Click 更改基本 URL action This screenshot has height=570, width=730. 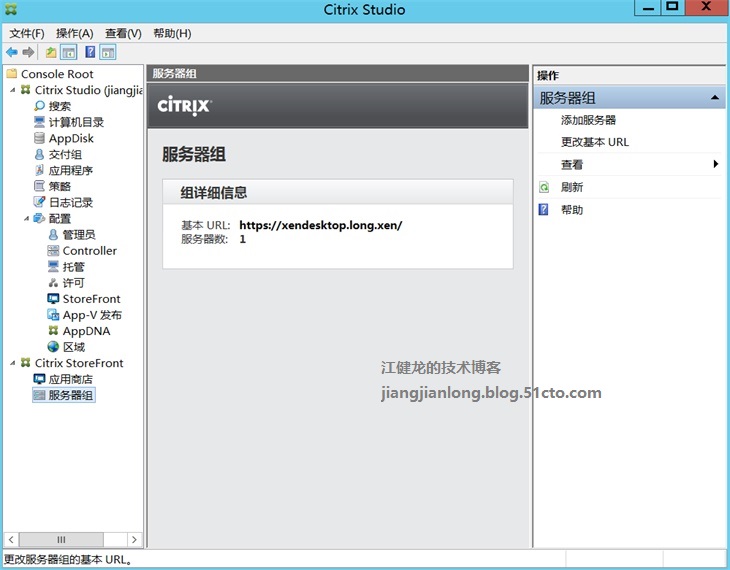point(595,142)
